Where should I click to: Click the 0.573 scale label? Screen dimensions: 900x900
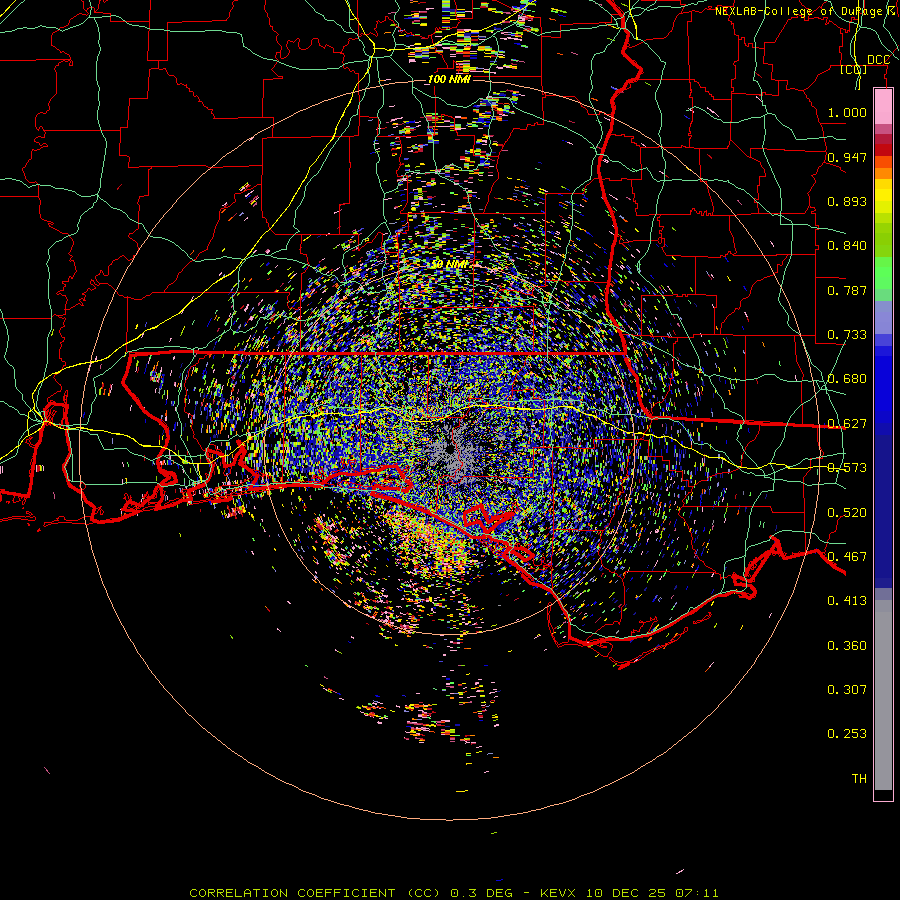847,468
